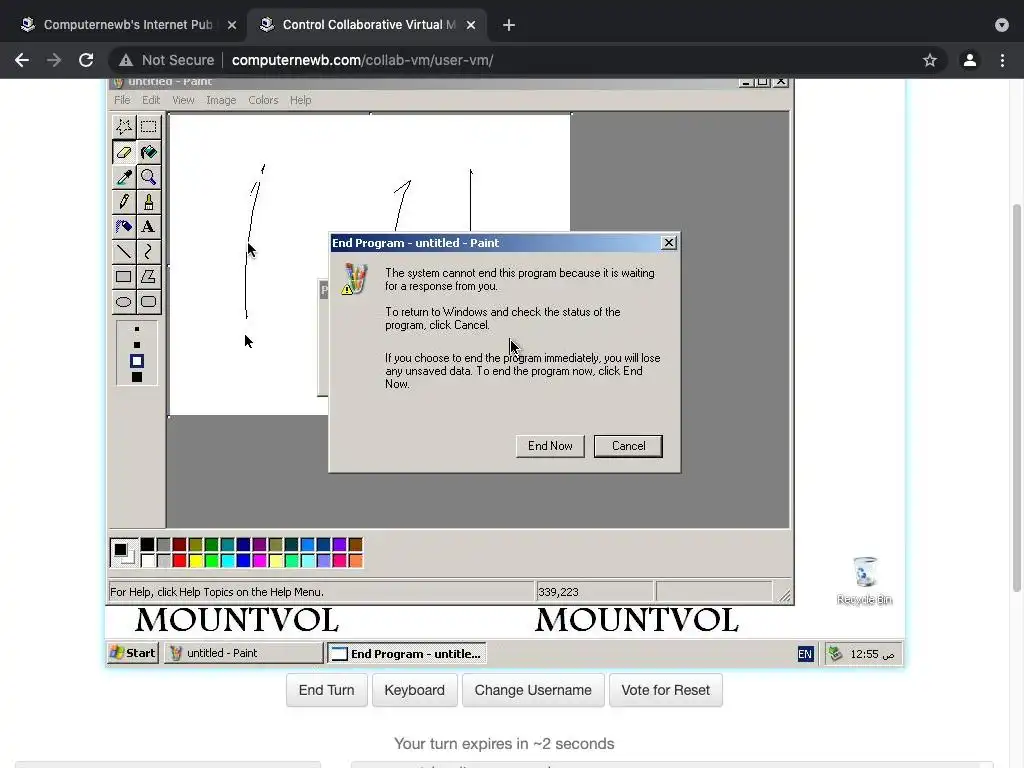Click the Paint warning icon in dialog

(x=355, y=279)
